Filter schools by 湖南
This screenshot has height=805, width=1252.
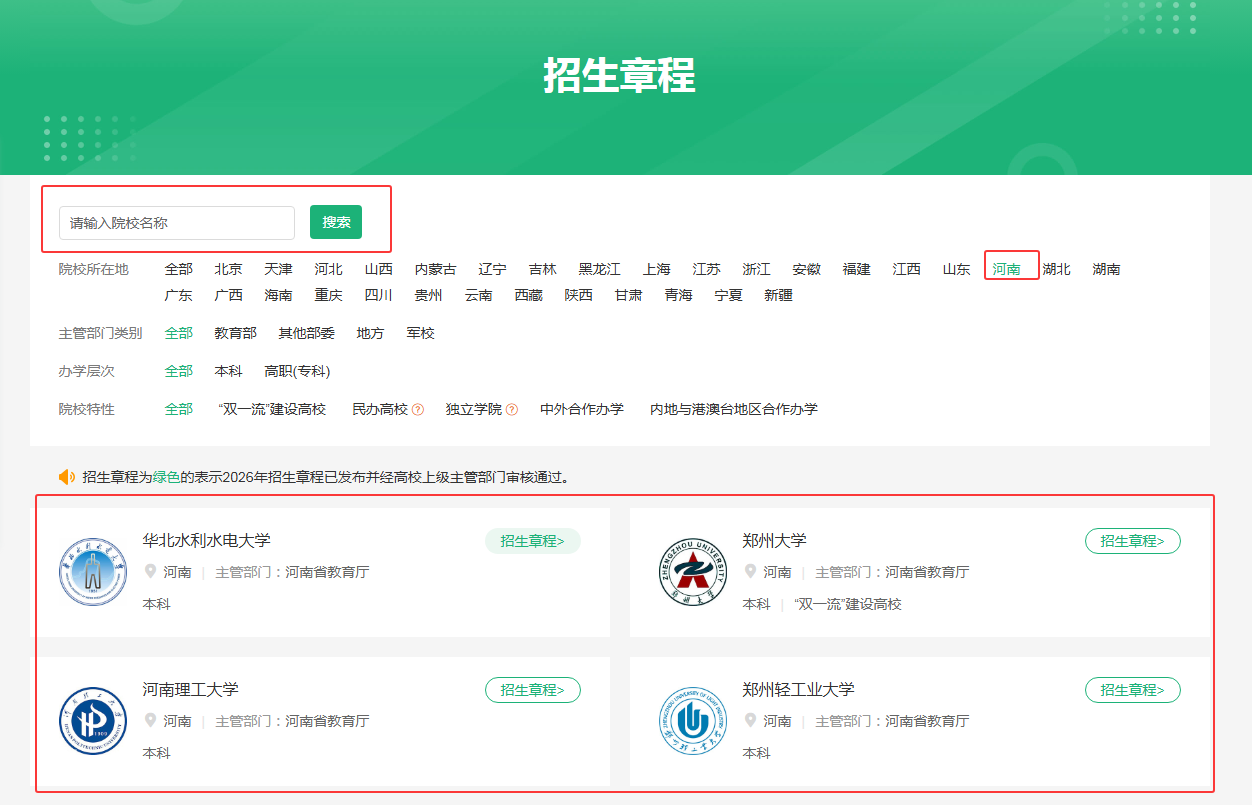(1107, 269)
